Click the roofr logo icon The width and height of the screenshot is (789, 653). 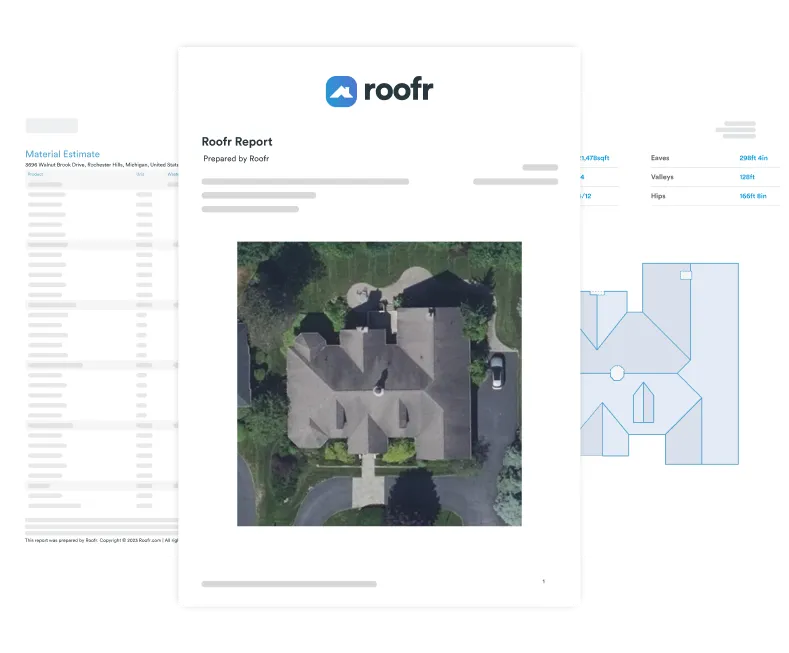click(341, 91)
